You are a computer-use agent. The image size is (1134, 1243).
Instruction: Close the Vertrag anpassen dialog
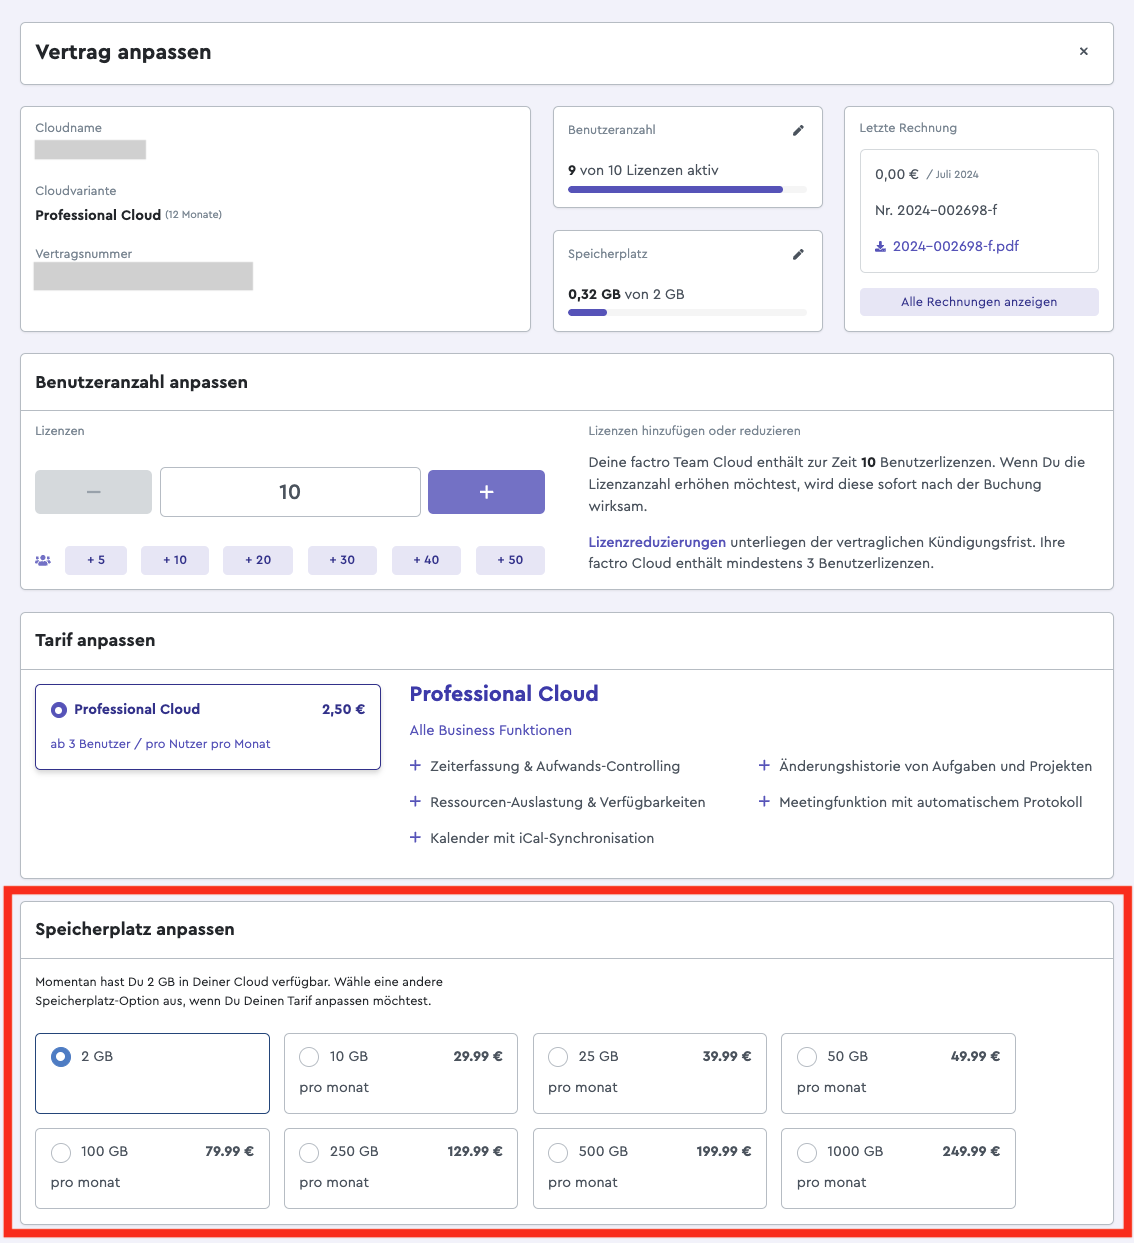(1083, 51)
